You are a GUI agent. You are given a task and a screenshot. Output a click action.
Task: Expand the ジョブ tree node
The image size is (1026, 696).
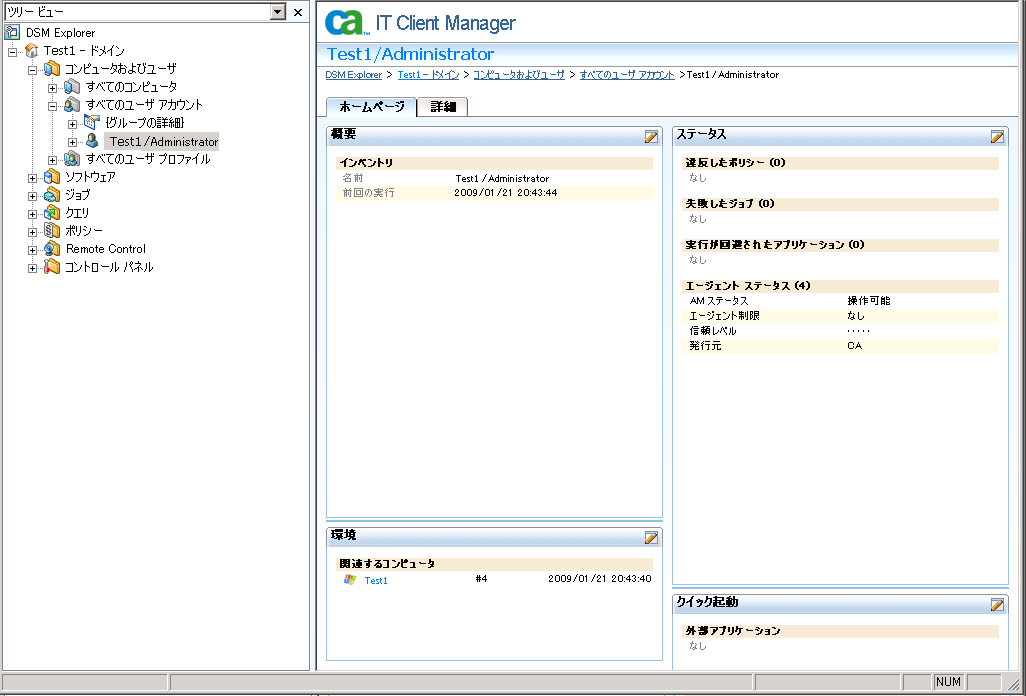(31, 195)
